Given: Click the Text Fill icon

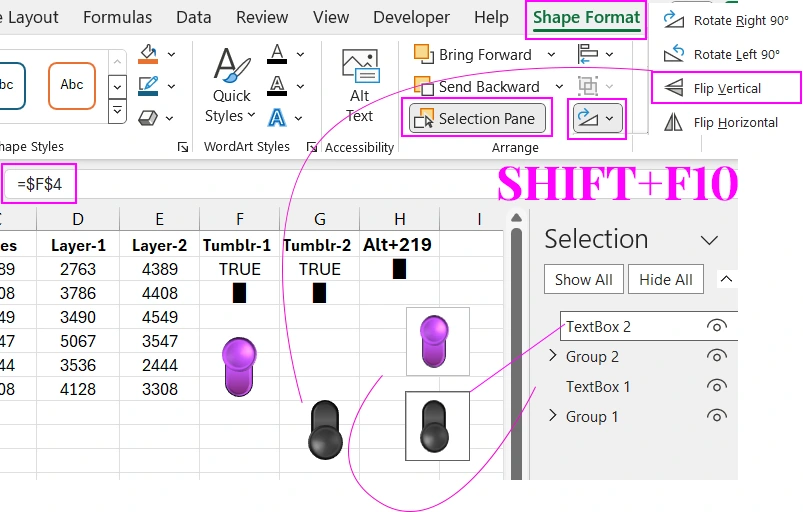Looking at the screenshot, I should [x=277, y=53].
